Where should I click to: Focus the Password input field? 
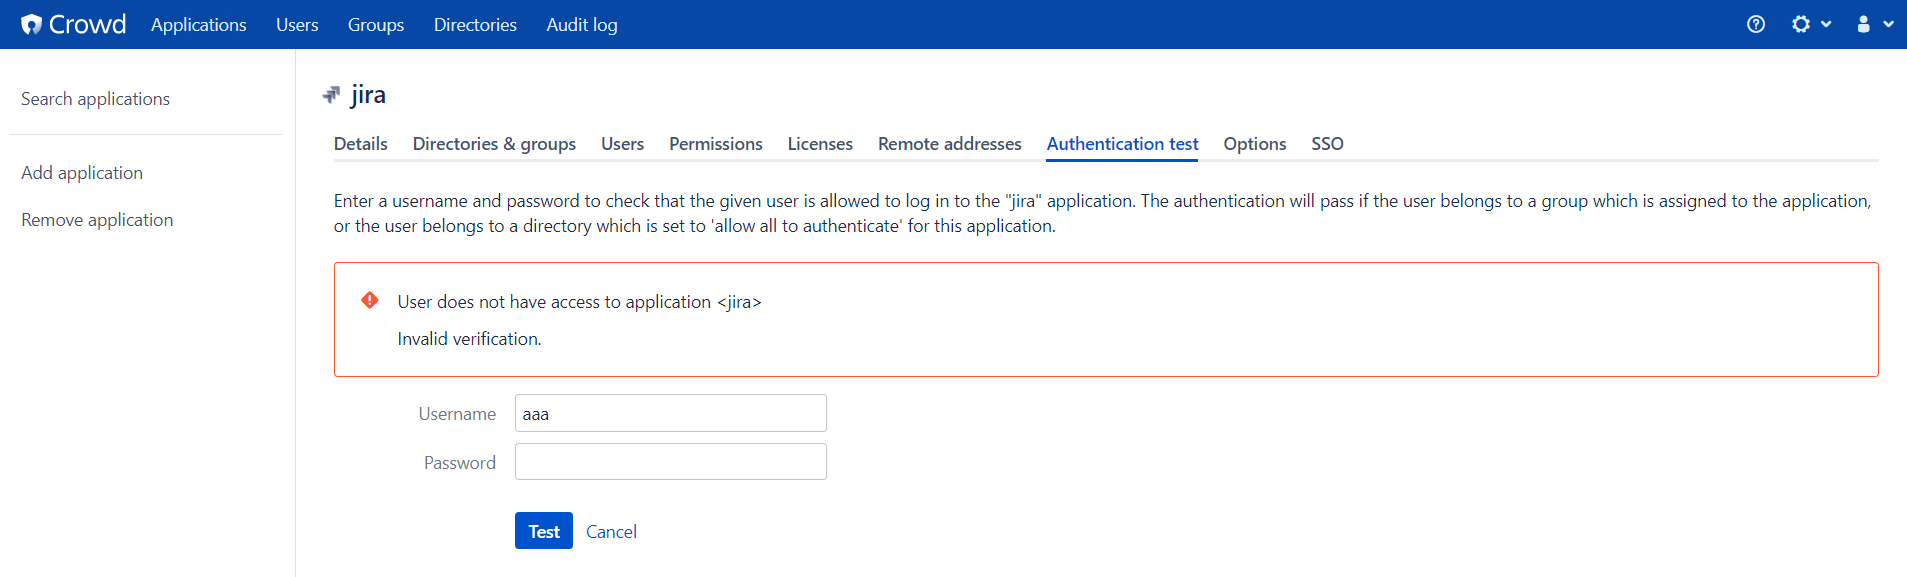671,462
